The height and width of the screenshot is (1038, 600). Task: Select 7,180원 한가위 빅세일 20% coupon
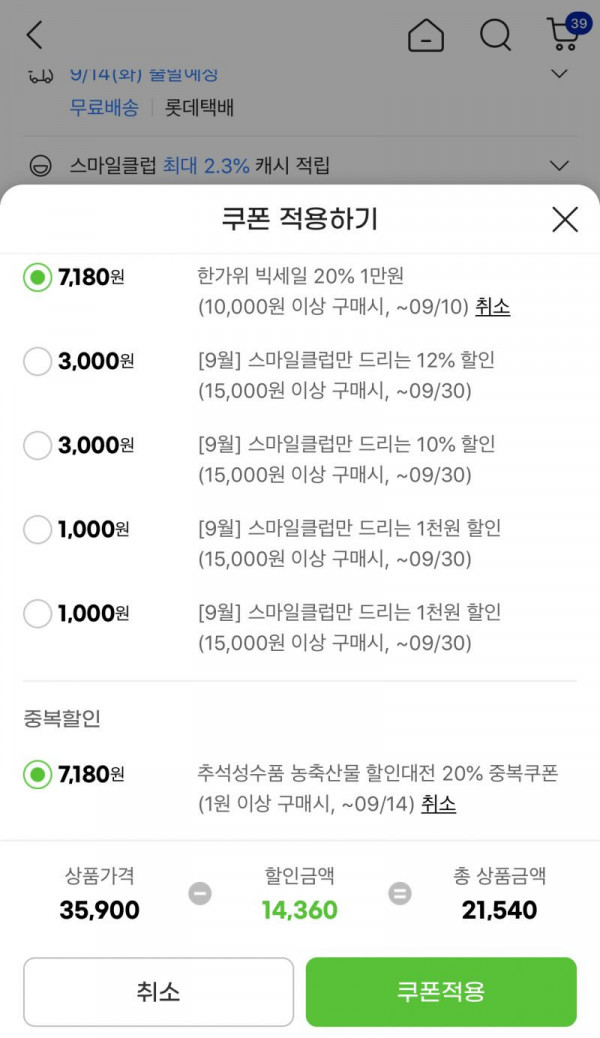(x=37, y=277)
